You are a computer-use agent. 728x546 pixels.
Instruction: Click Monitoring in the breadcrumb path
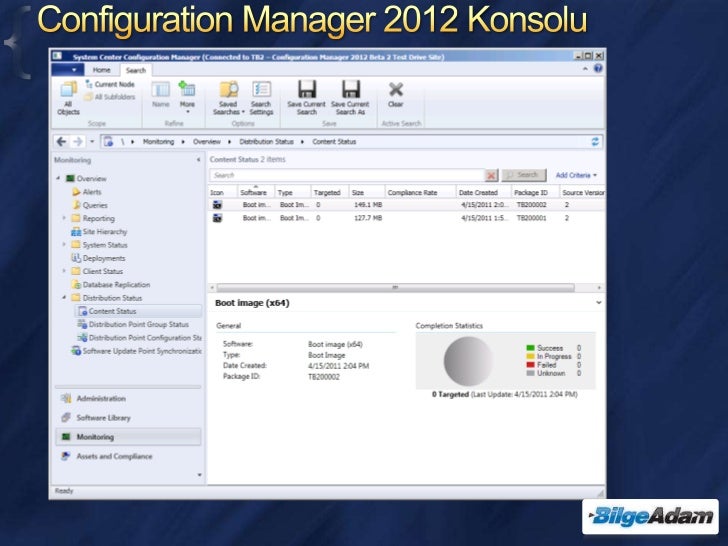point(158,142)
